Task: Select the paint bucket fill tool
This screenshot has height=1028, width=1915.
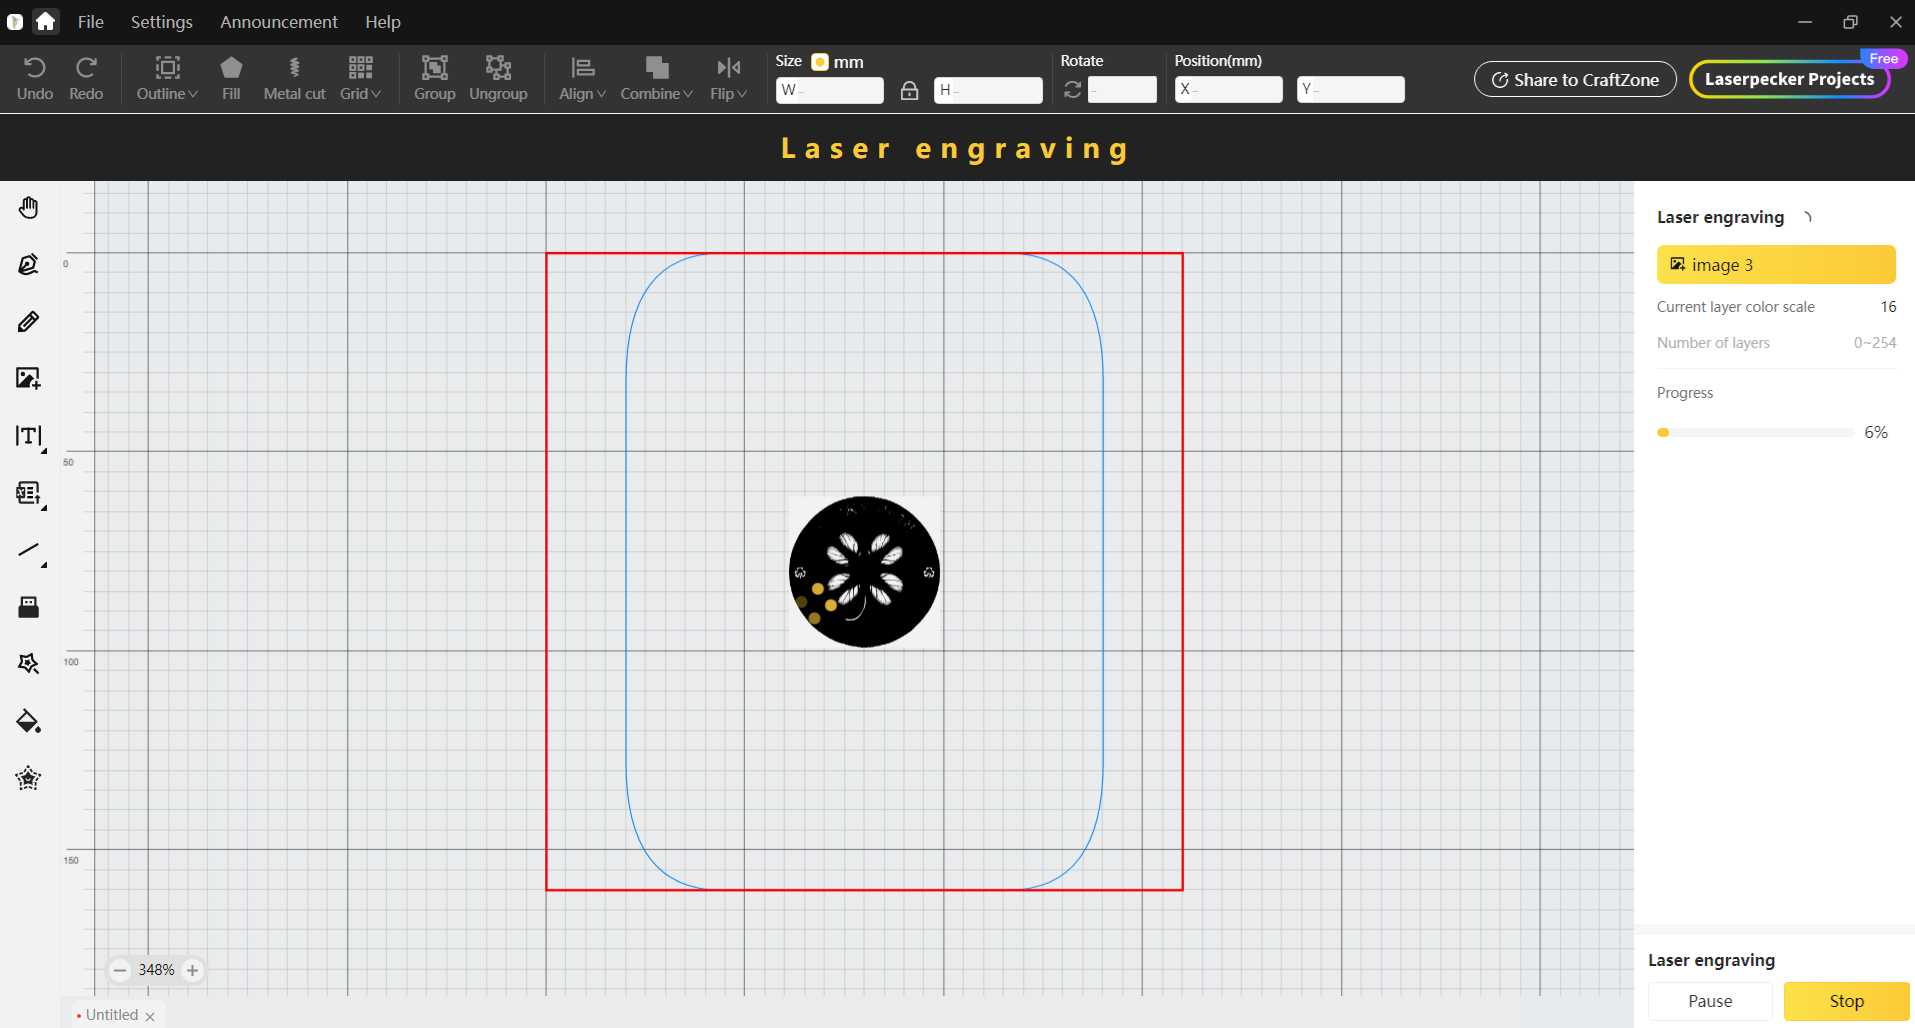Action: tap(28, 721)
